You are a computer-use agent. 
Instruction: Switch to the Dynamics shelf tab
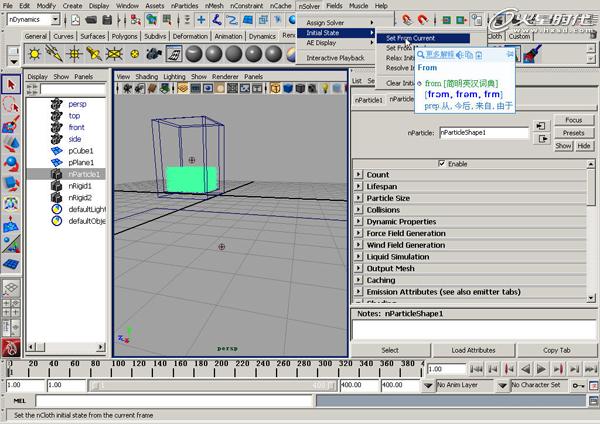coord(262,36)
